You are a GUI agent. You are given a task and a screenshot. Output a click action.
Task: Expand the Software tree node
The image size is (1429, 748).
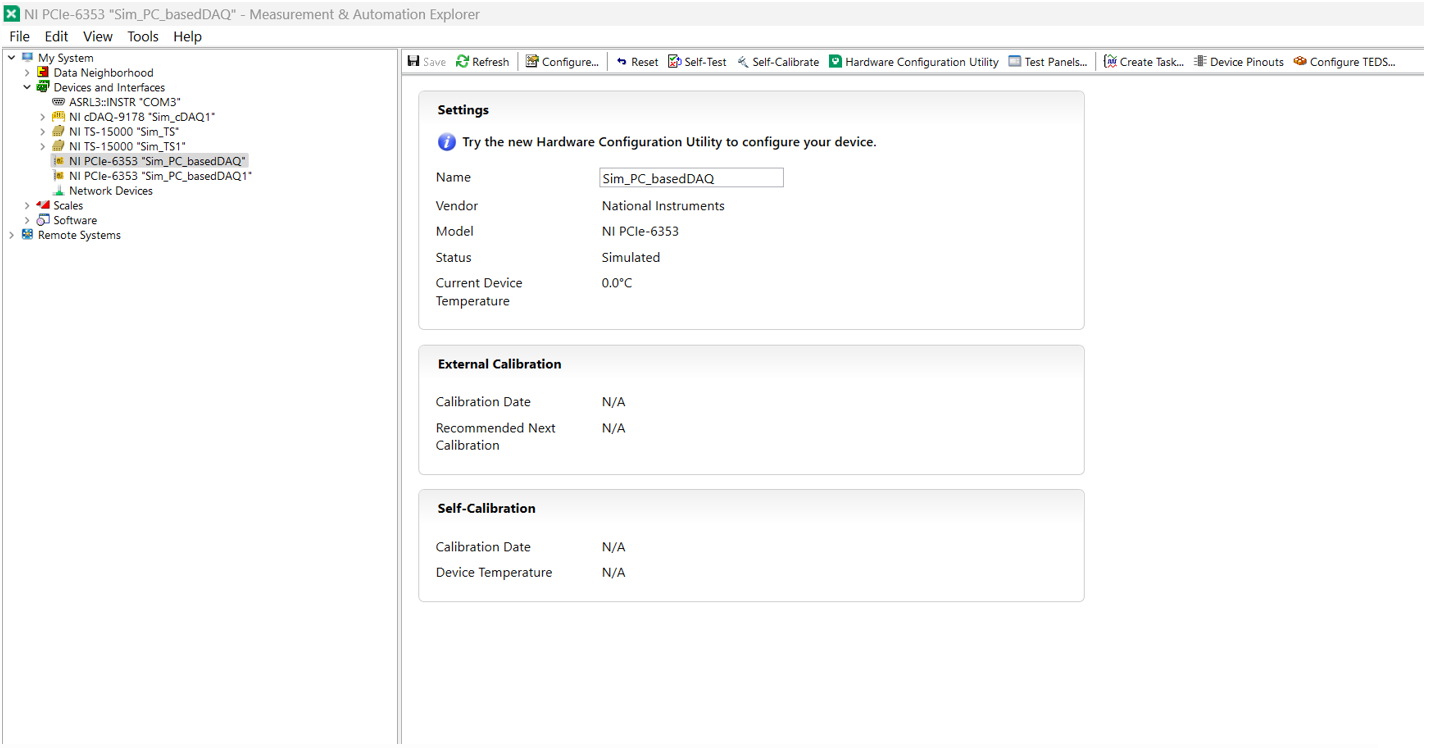(27, 221)
